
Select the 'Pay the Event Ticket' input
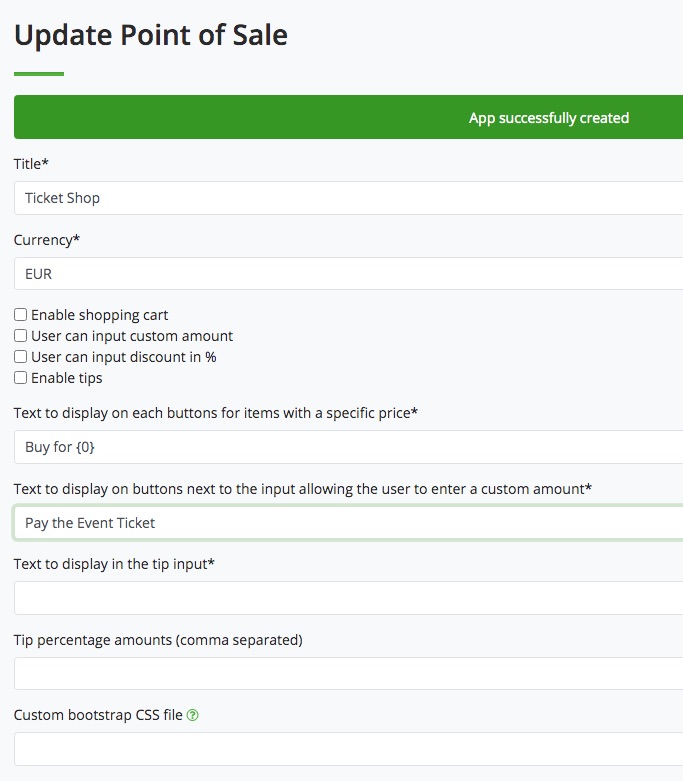coord(348,523)
